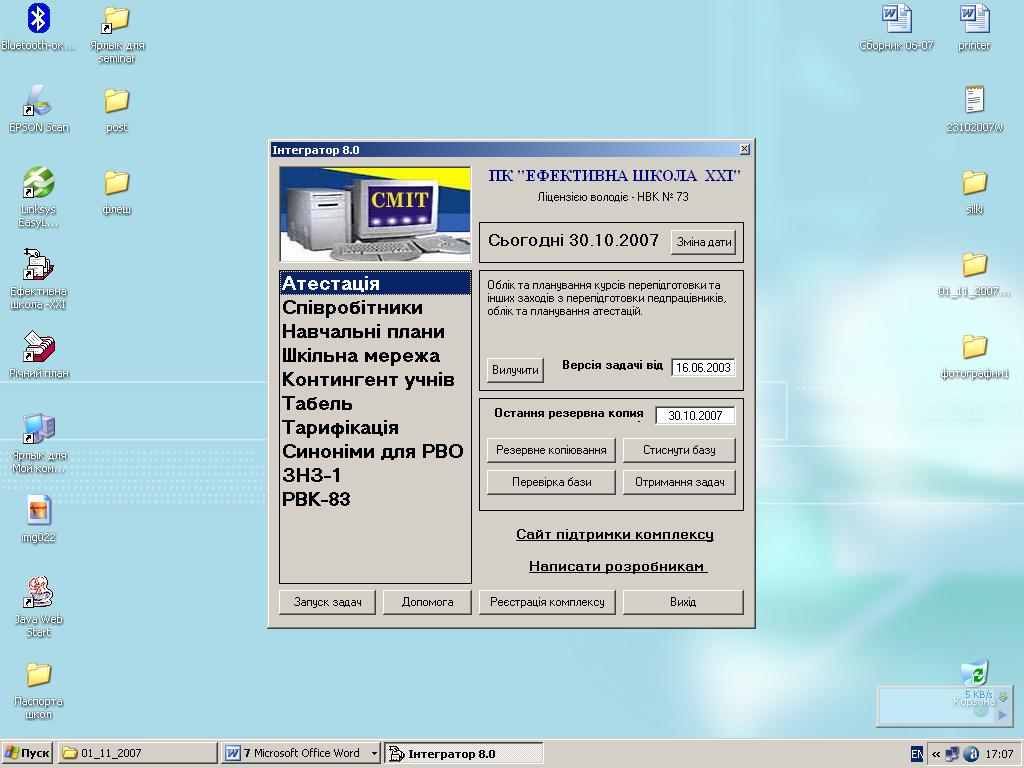The width and height of the screenshot is (1024, 768).
Task: Click the Остання резервна копія date field
Action: click(x=695, y=415)
